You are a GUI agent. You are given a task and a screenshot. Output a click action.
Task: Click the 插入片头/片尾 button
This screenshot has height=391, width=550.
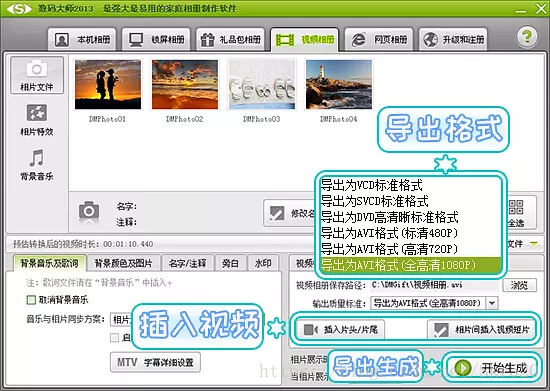(340, 330)
